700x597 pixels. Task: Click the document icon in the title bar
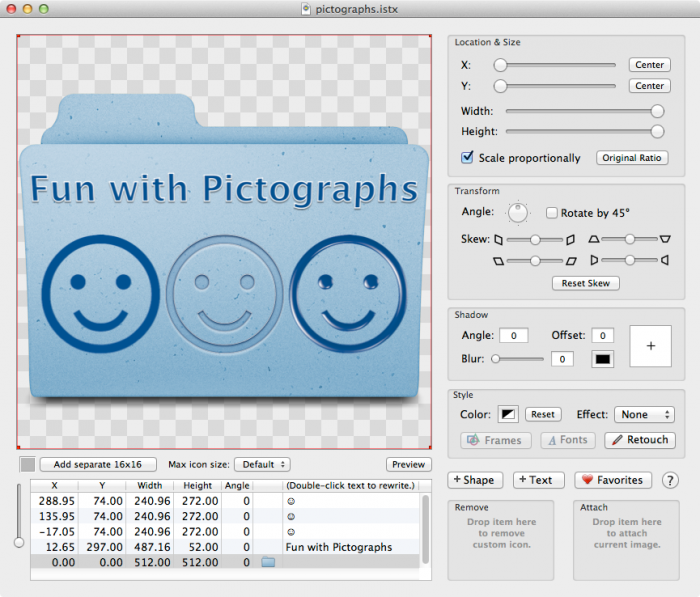pos(306,8)
